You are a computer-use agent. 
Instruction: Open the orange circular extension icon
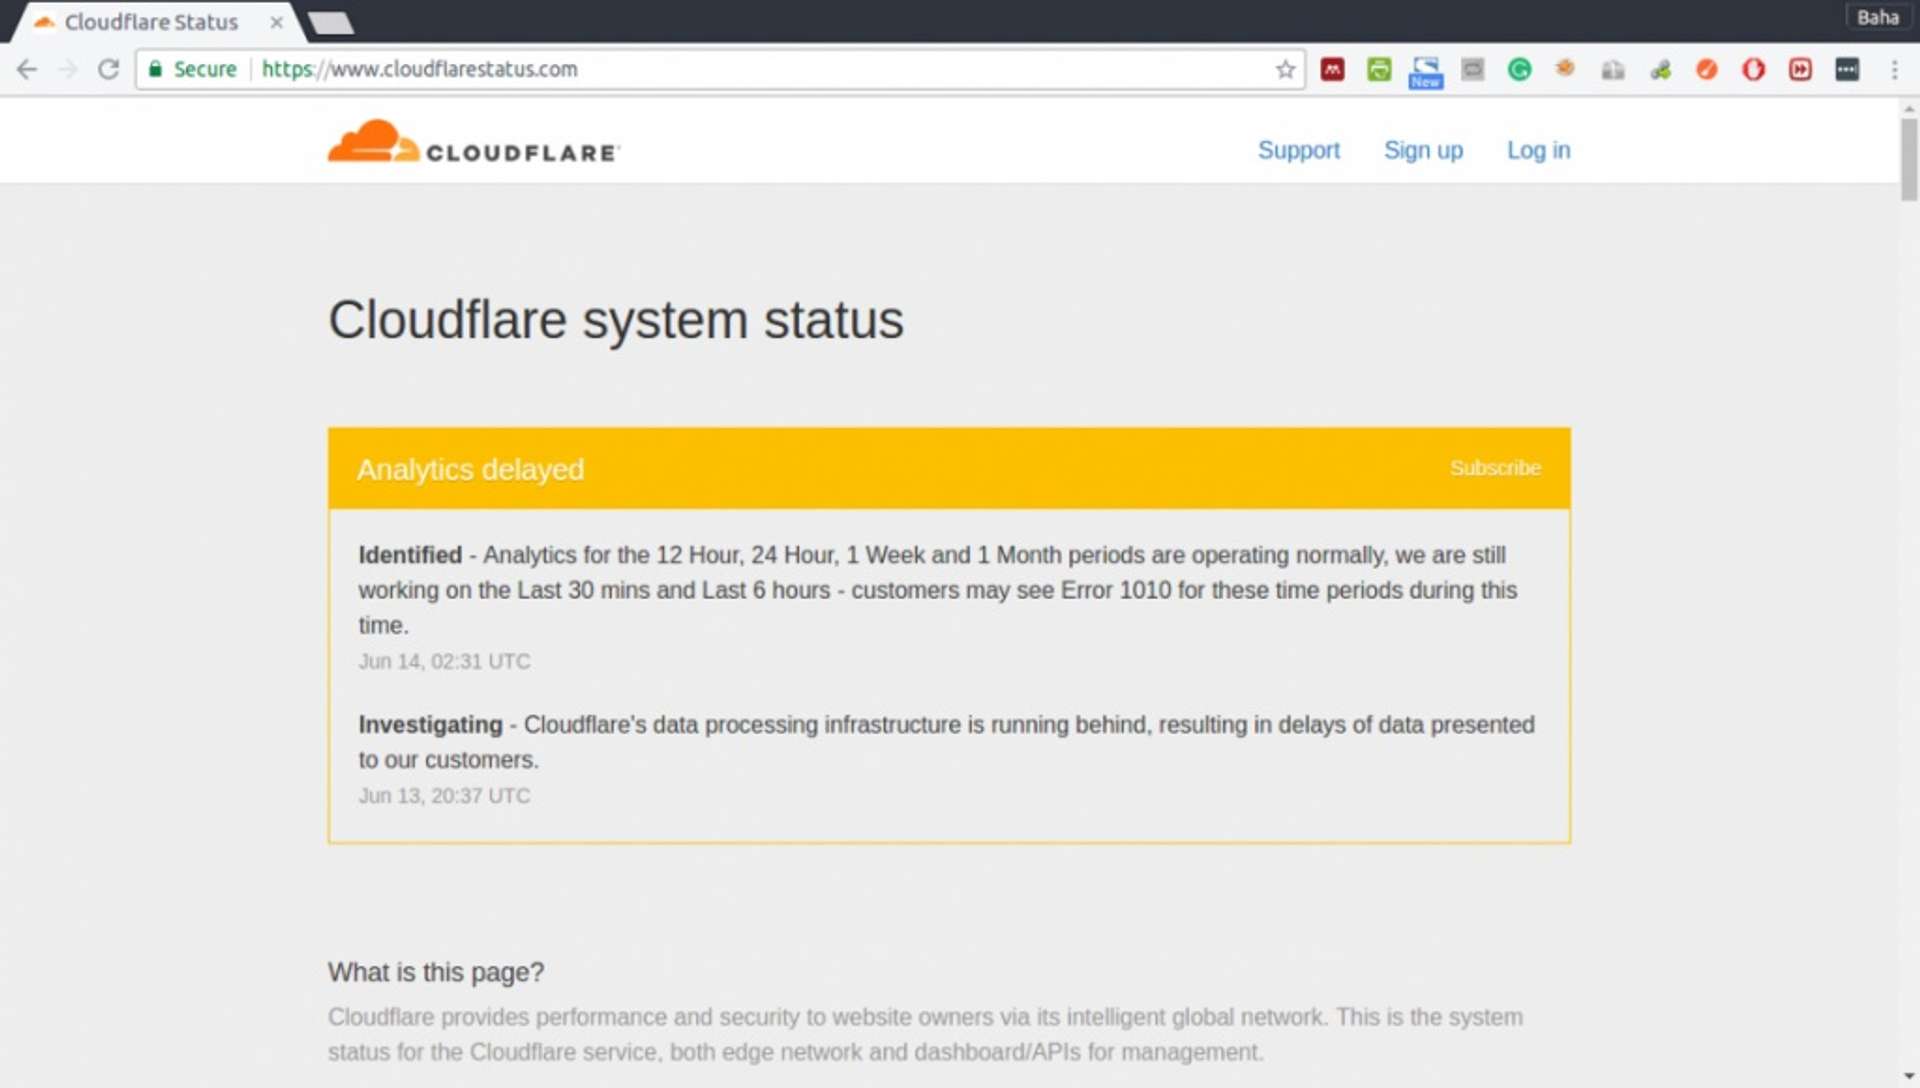(x=1707, y=69)
